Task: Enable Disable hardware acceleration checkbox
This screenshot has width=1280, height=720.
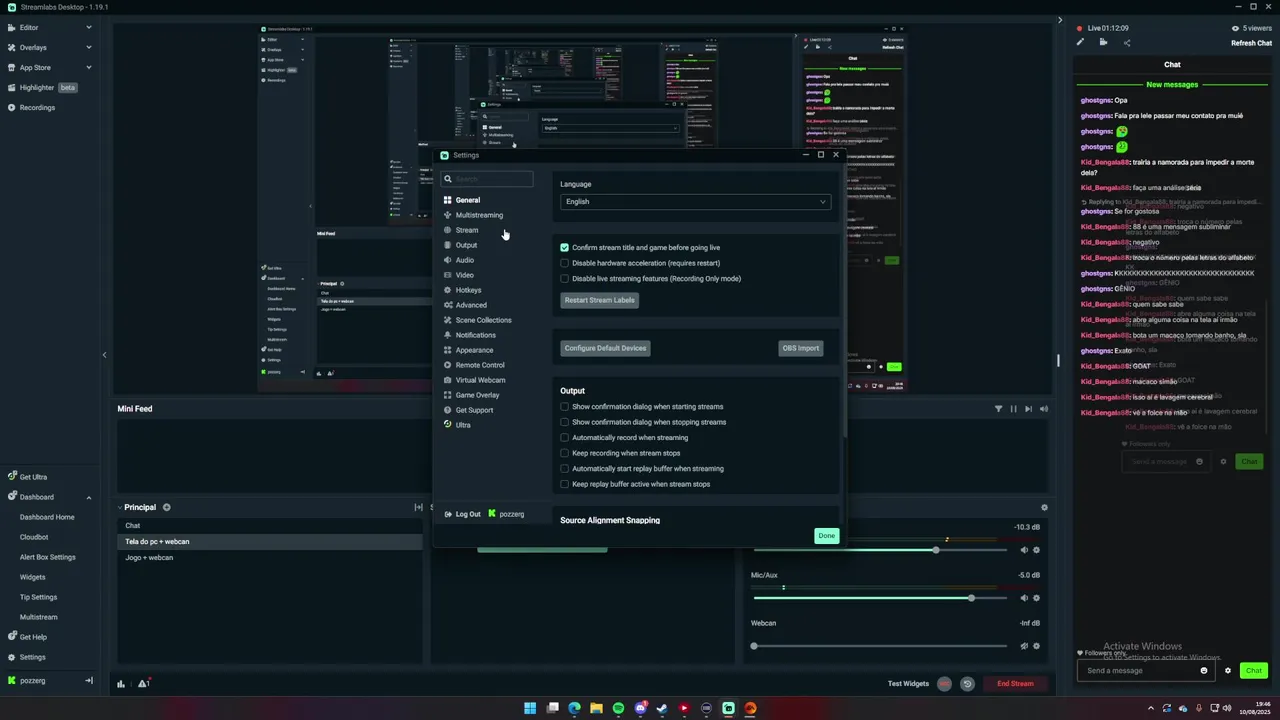Action: coord(564,263)
